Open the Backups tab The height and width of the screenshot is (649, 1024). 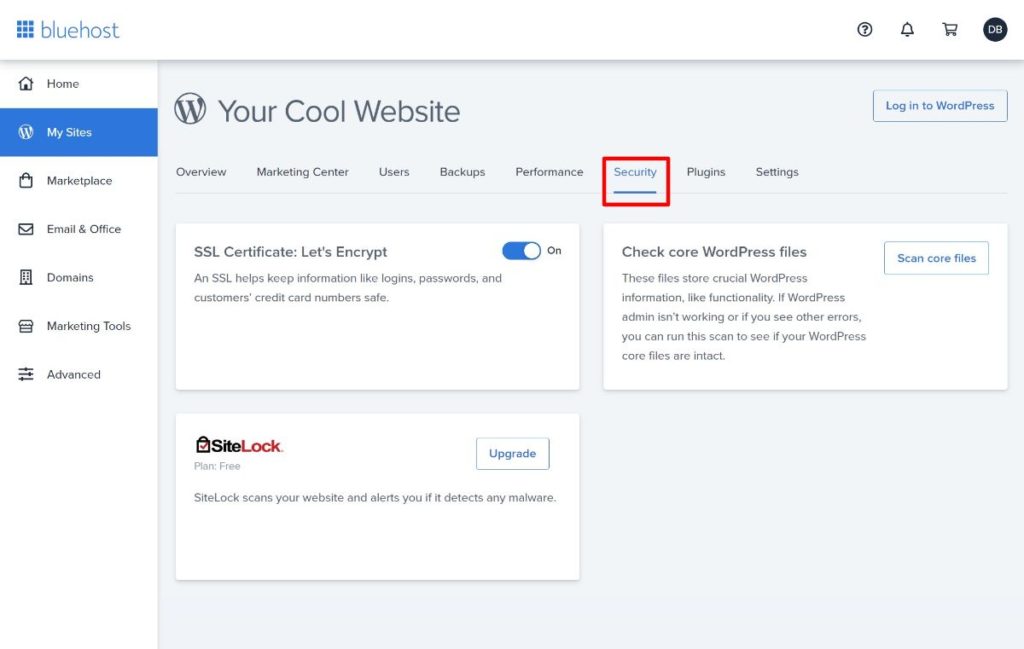click(x=462, y=172)
